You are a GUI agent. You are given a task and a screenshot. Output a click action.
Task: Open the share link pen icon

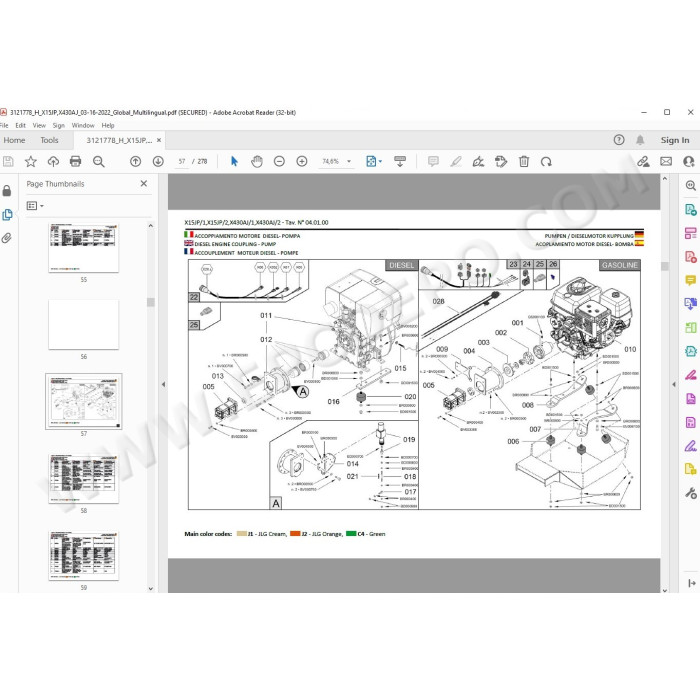pyautogui.click(x=643, y=161)
